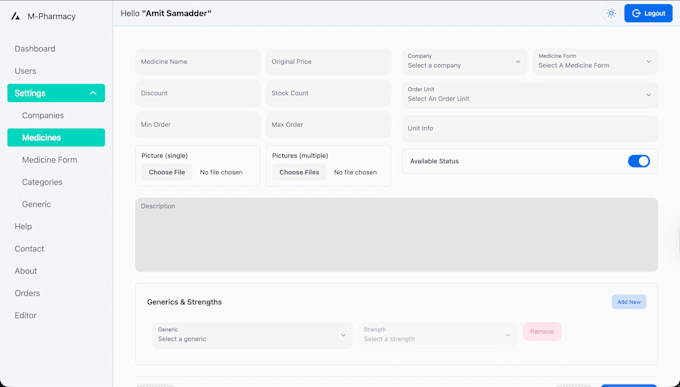Open the Orders page
Screen dimensions: 680x387
[x=27, y=293]
